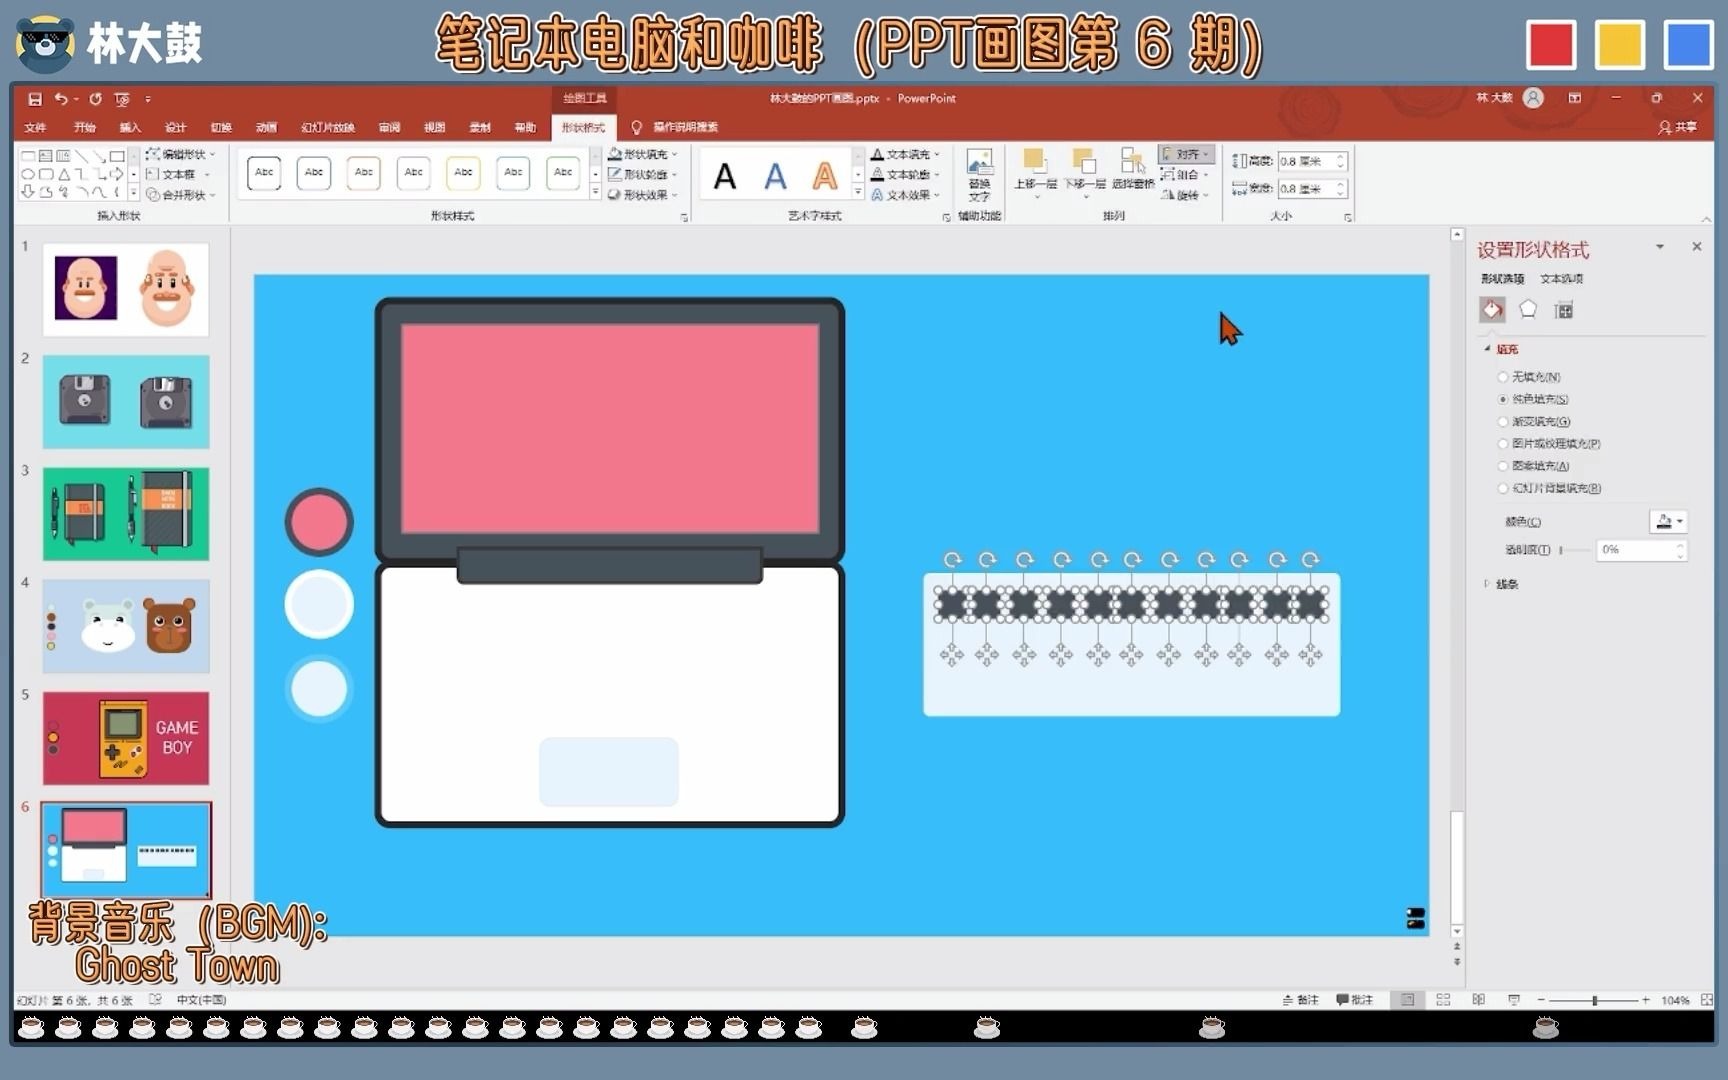Viewport: 1728px width, 1080px height.
Task: Open Text Outline (文本轮廓) dropdown
Action: [905, 174]
